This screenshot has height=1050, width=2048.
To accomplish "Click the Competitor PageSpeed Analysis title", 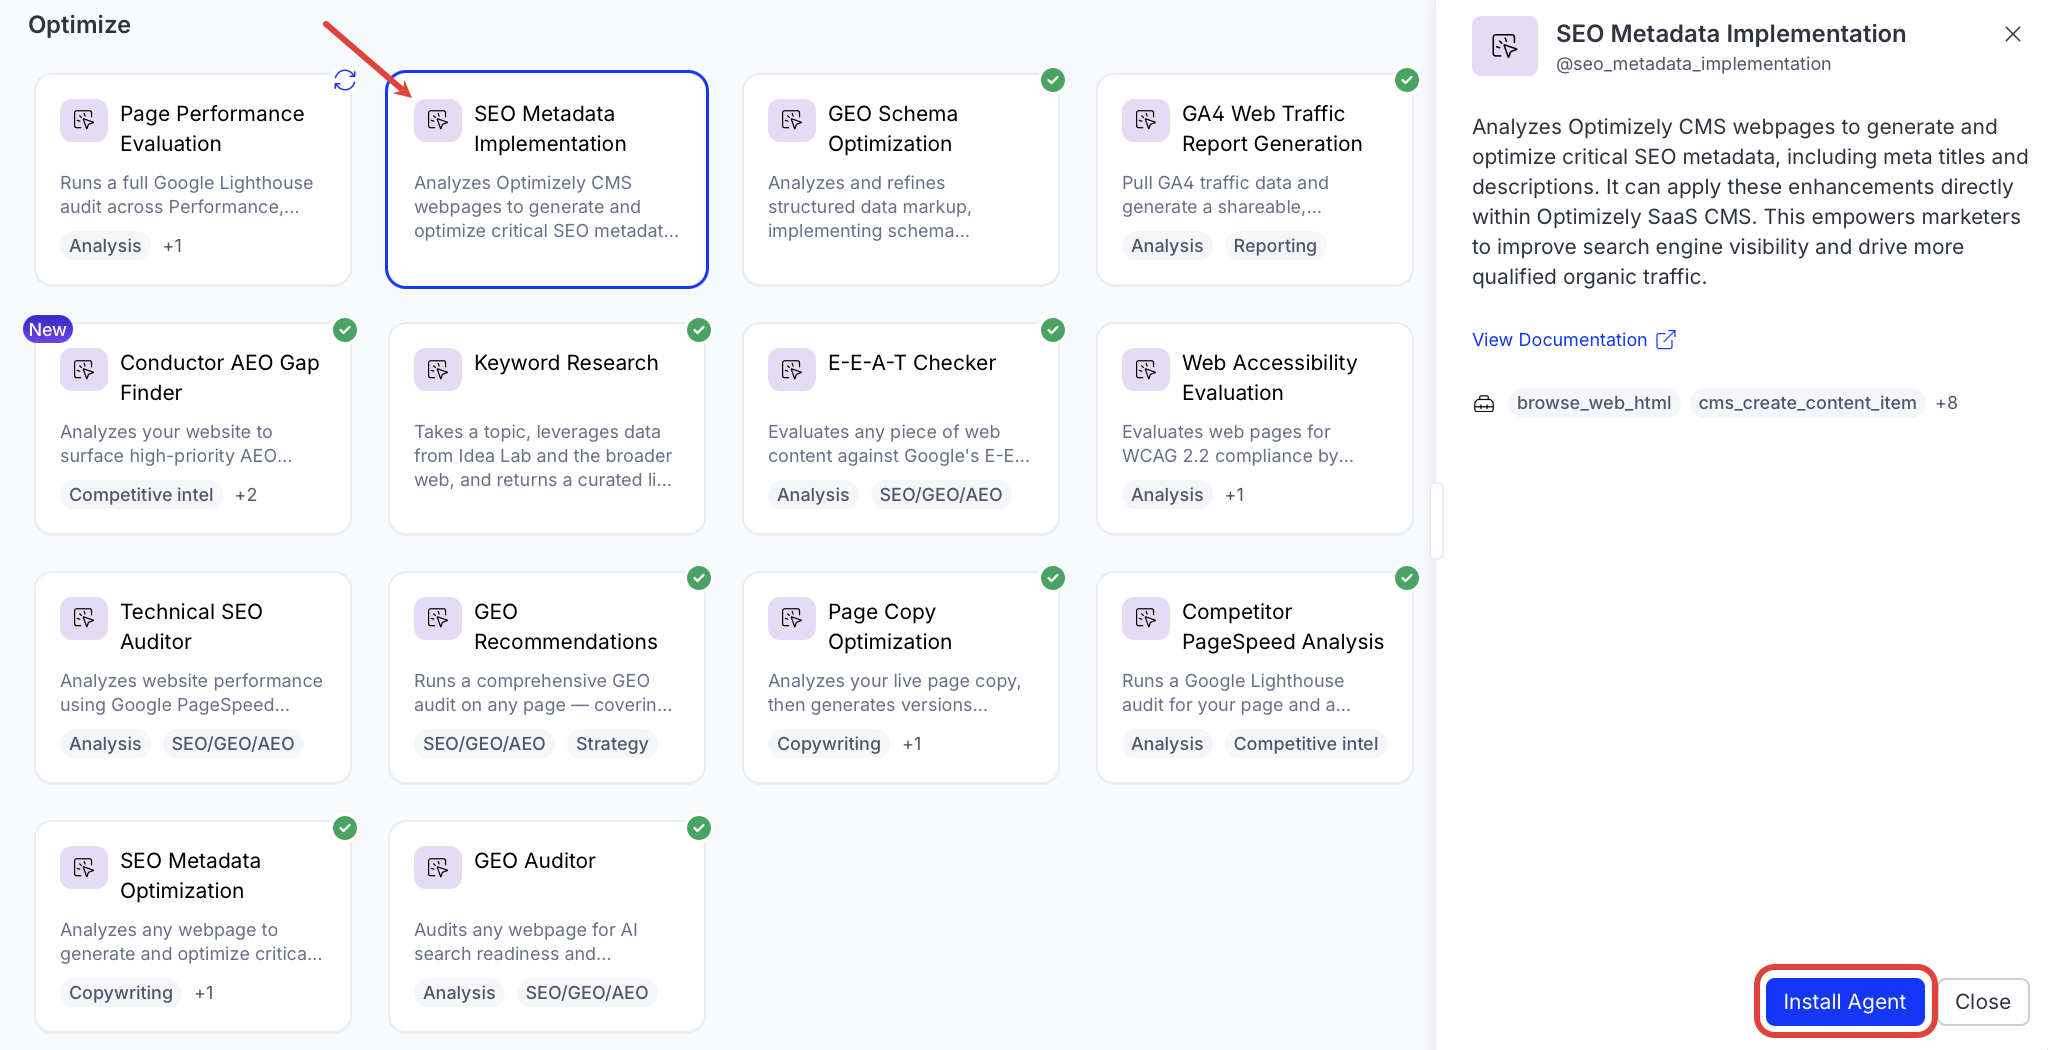I will pyautogui.click(x=1283, y=626).
